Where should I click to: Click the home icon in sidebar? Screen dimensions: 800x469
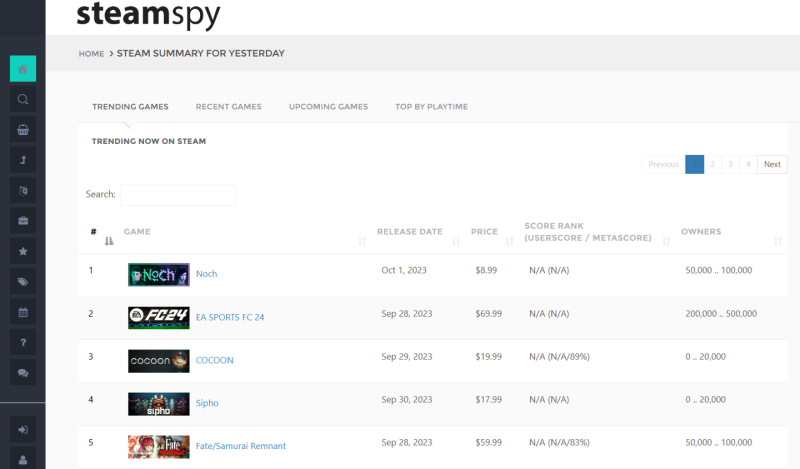coord(23,68)
